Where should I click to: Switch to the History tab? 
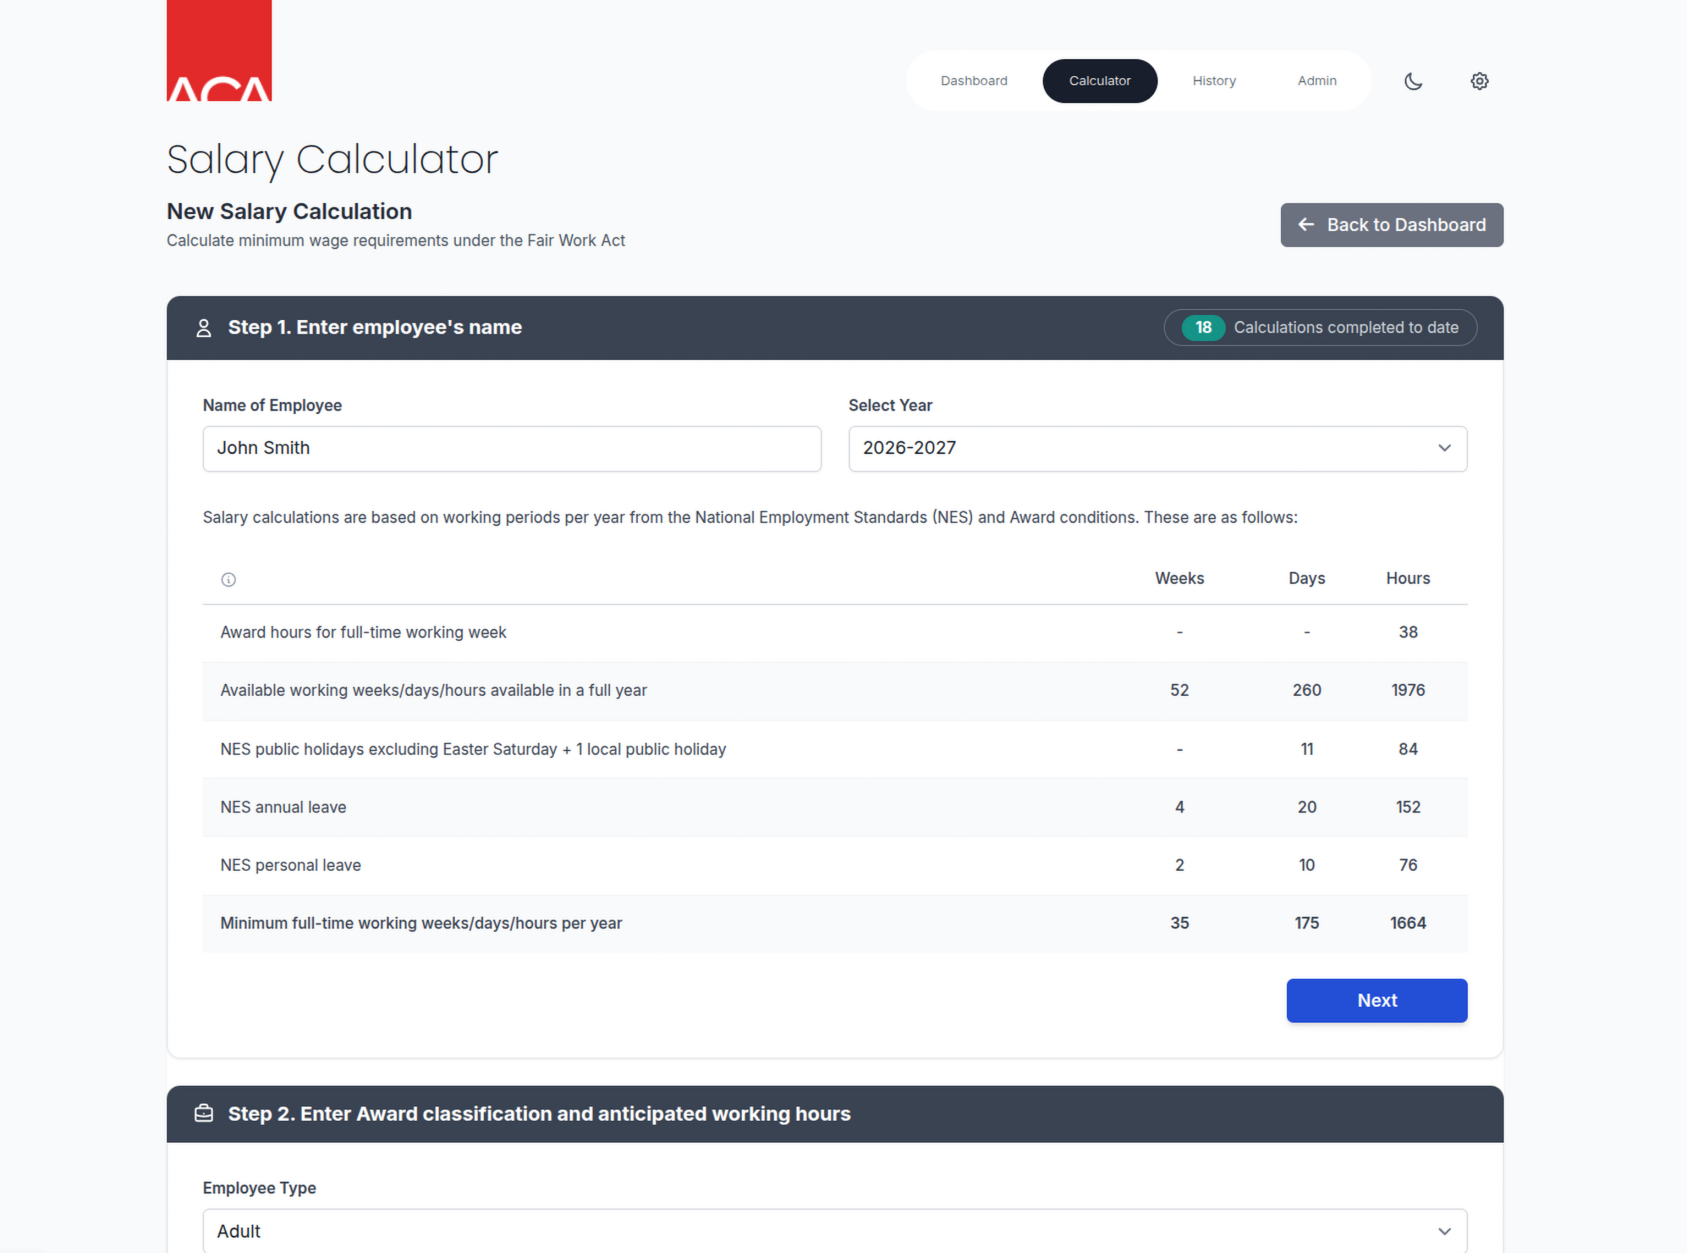1214,81
